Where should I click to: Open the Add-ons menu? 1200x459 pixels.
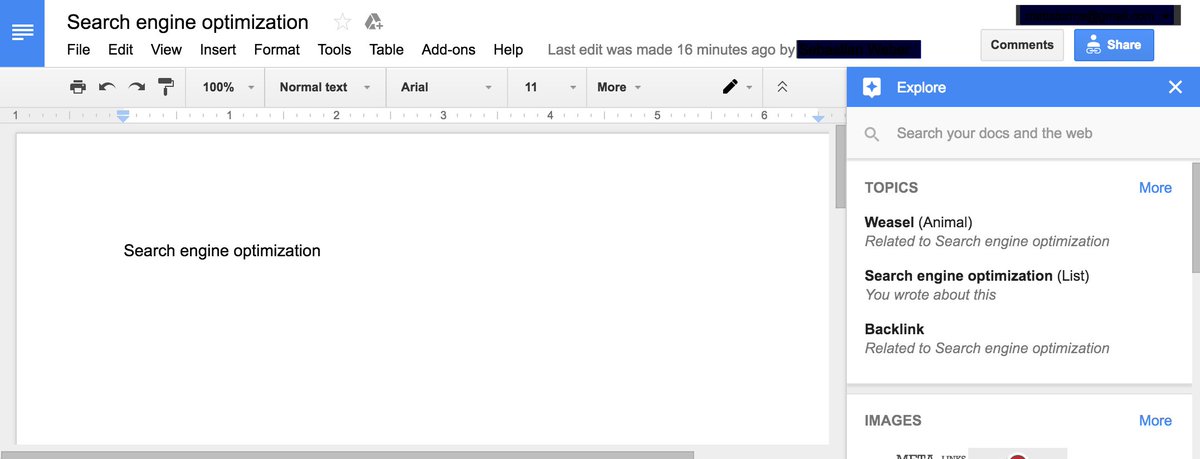(449, 49)
